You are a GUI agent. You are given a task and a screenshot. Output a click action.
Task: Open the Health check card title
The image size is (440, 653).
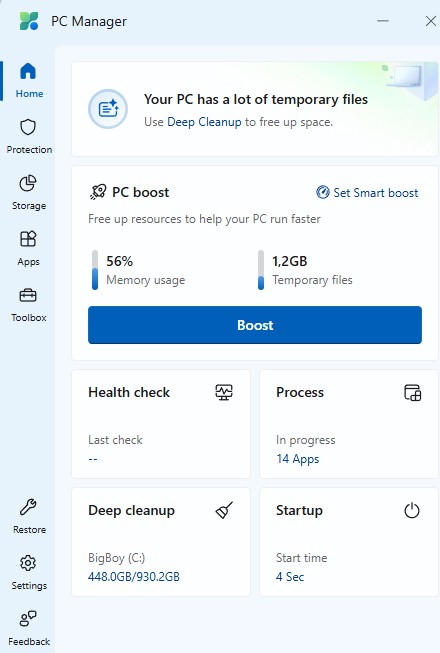click(129, 392)
